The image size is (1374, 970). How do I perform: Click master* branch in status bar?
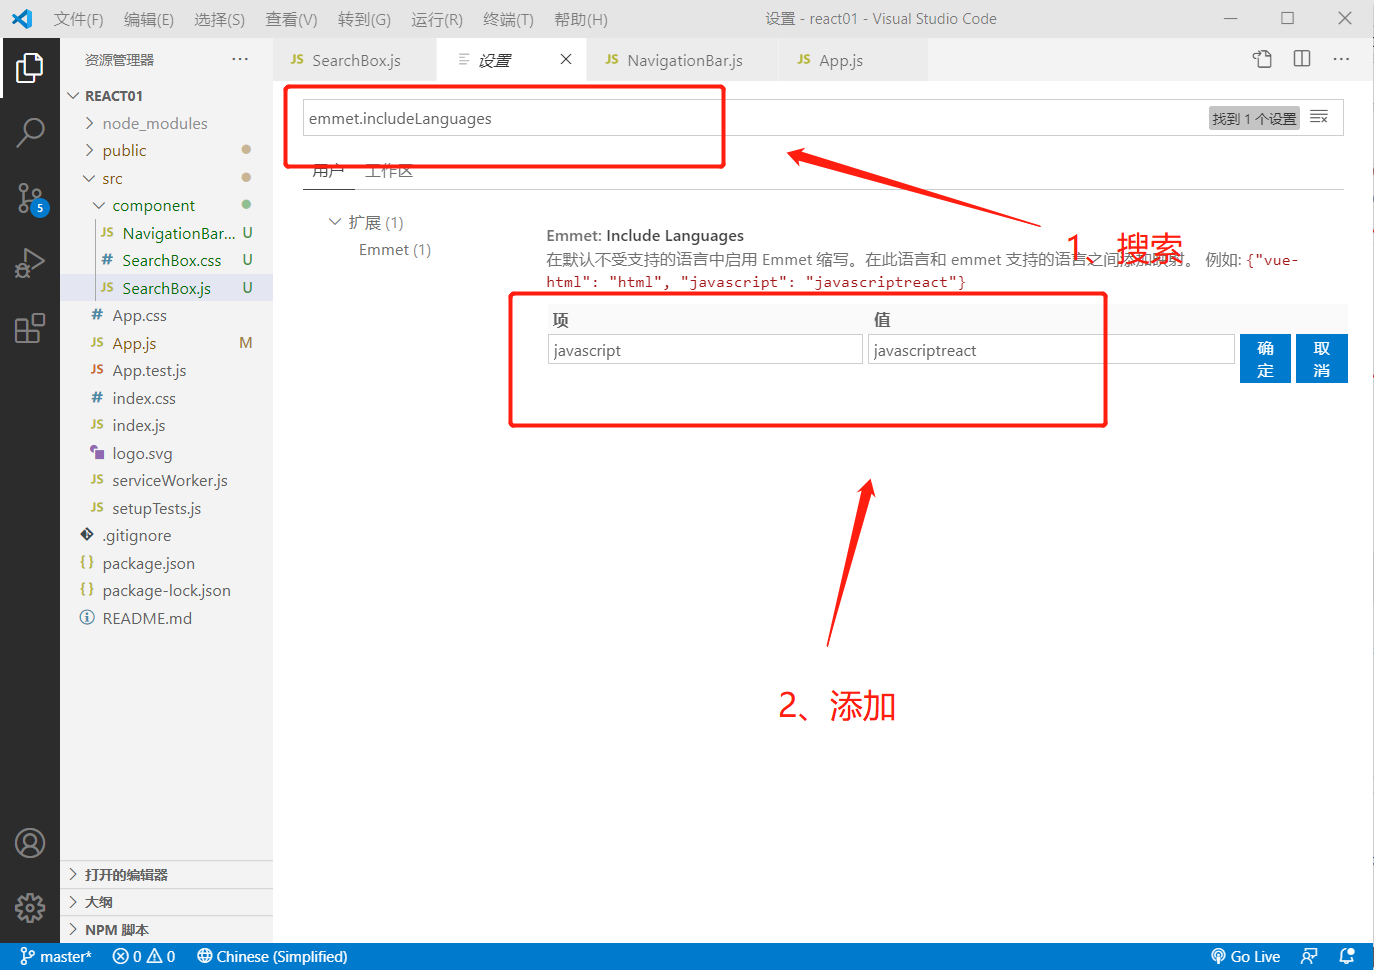56,956
